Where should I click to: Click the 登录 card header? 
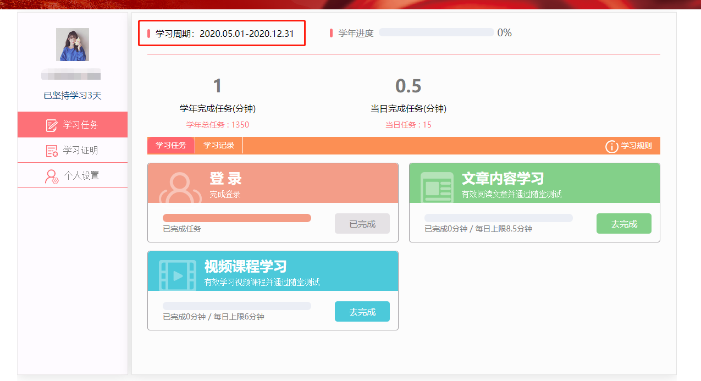point(273,183)
